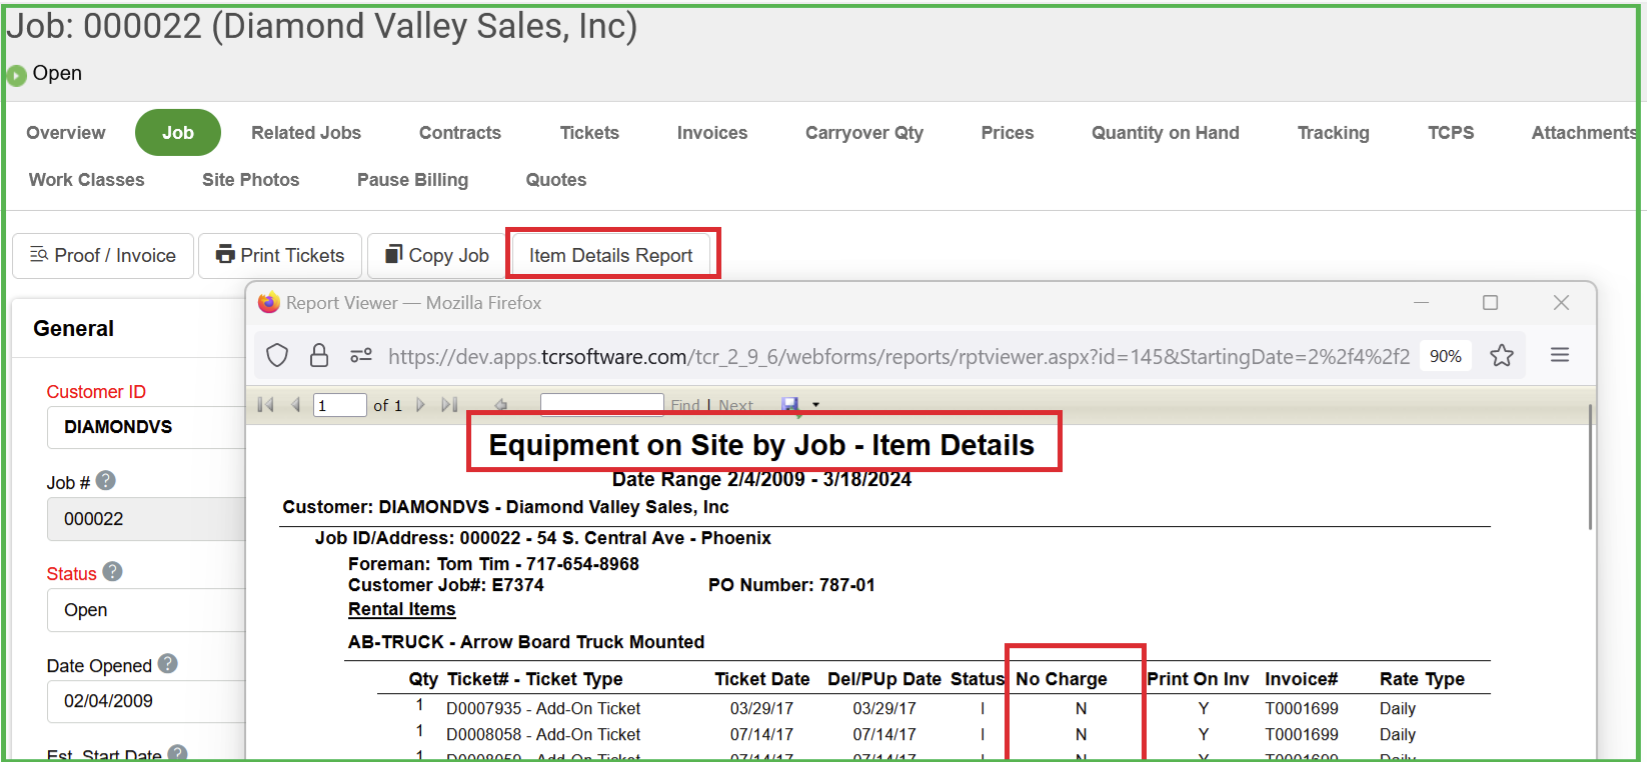Bookmark this page with the star icon
The height and width of the screenshot is (762, 1647).
(x=1501, y=356)
